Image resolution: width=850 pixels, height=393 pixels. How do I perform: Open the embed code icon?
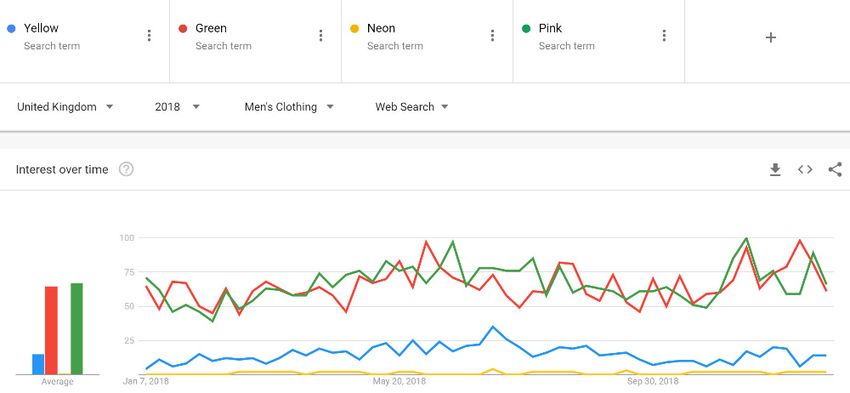(x=805, y=170)
